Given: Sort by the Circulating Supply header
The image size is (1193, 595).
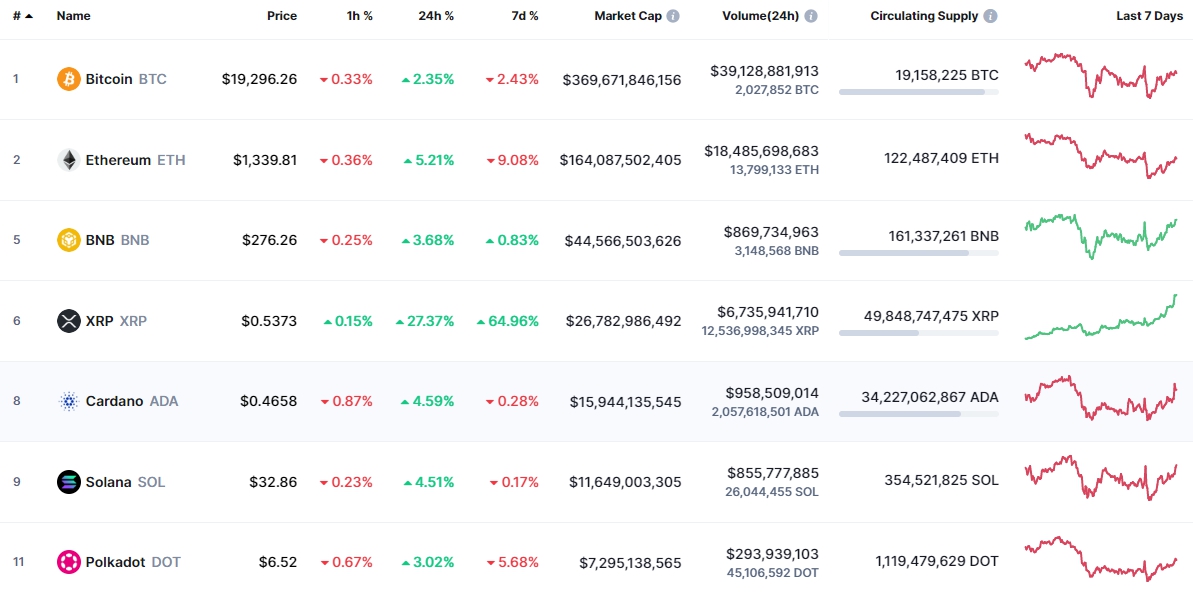Looking at the screenshot, I should click(x=924, y=16).
